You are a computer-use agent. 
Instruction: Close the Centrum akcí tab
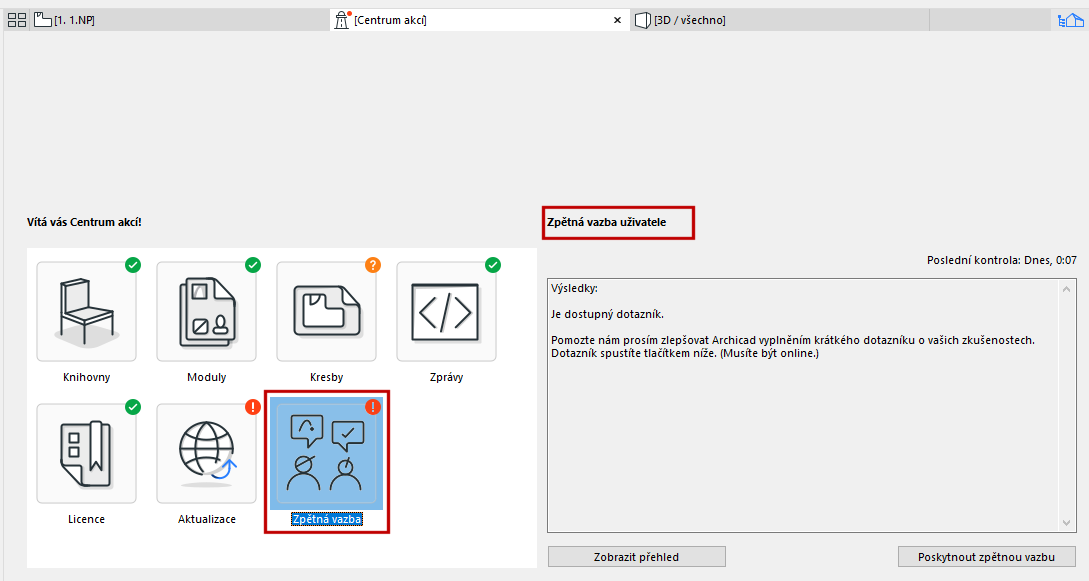click(617, 20)
